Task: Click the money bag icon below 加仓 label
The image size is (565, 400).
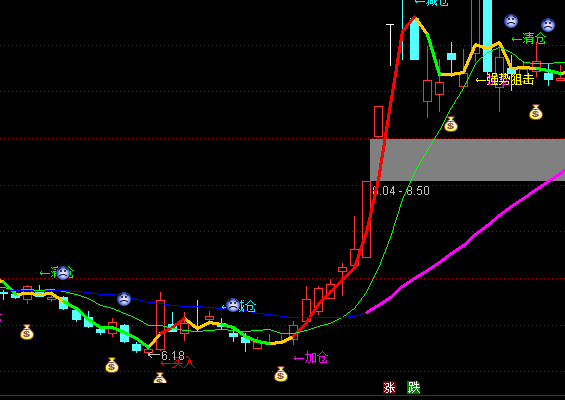Action: 281,374
